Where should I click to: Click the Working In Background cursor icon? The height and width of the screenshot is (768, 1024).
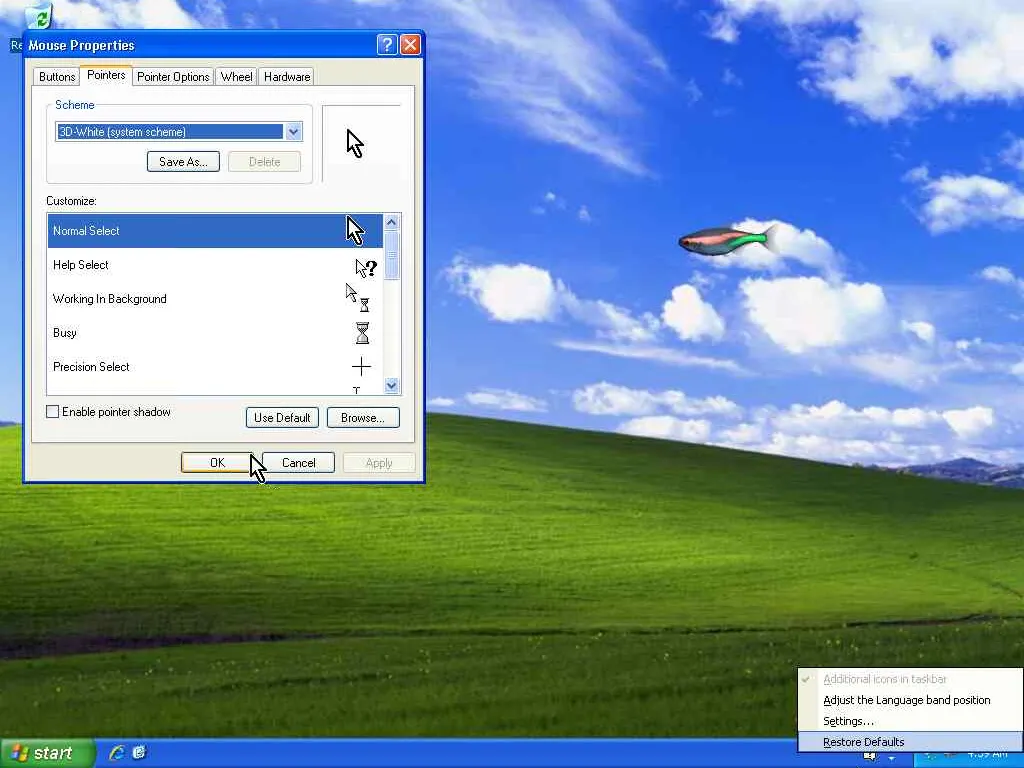click(358, 297)
